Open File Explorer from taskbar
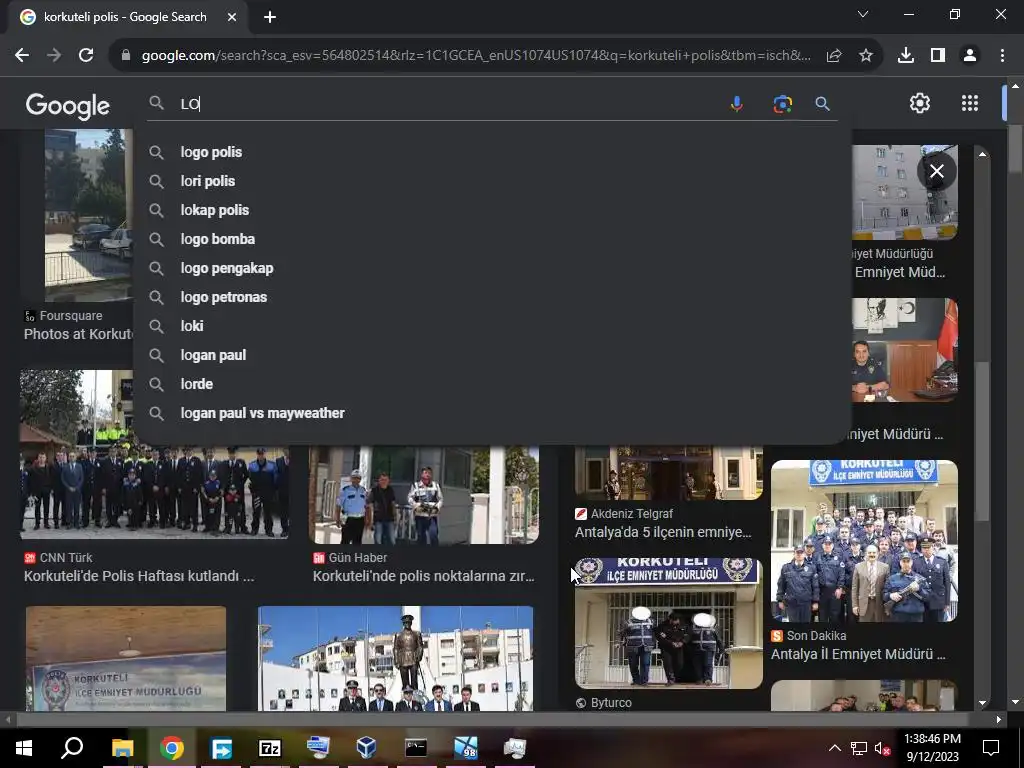This screenshot has height=768, width=1024. coord(122,747)
